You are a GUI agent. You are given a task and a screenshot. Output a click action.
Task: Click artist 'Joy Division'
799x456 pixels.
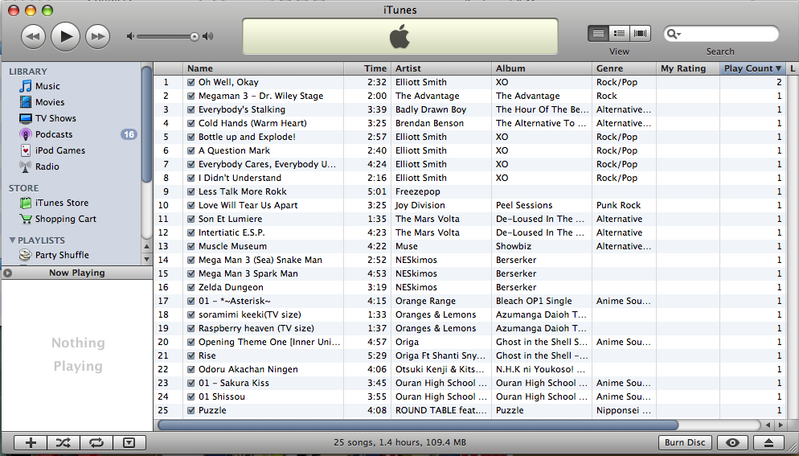click(x=420, y=205)
